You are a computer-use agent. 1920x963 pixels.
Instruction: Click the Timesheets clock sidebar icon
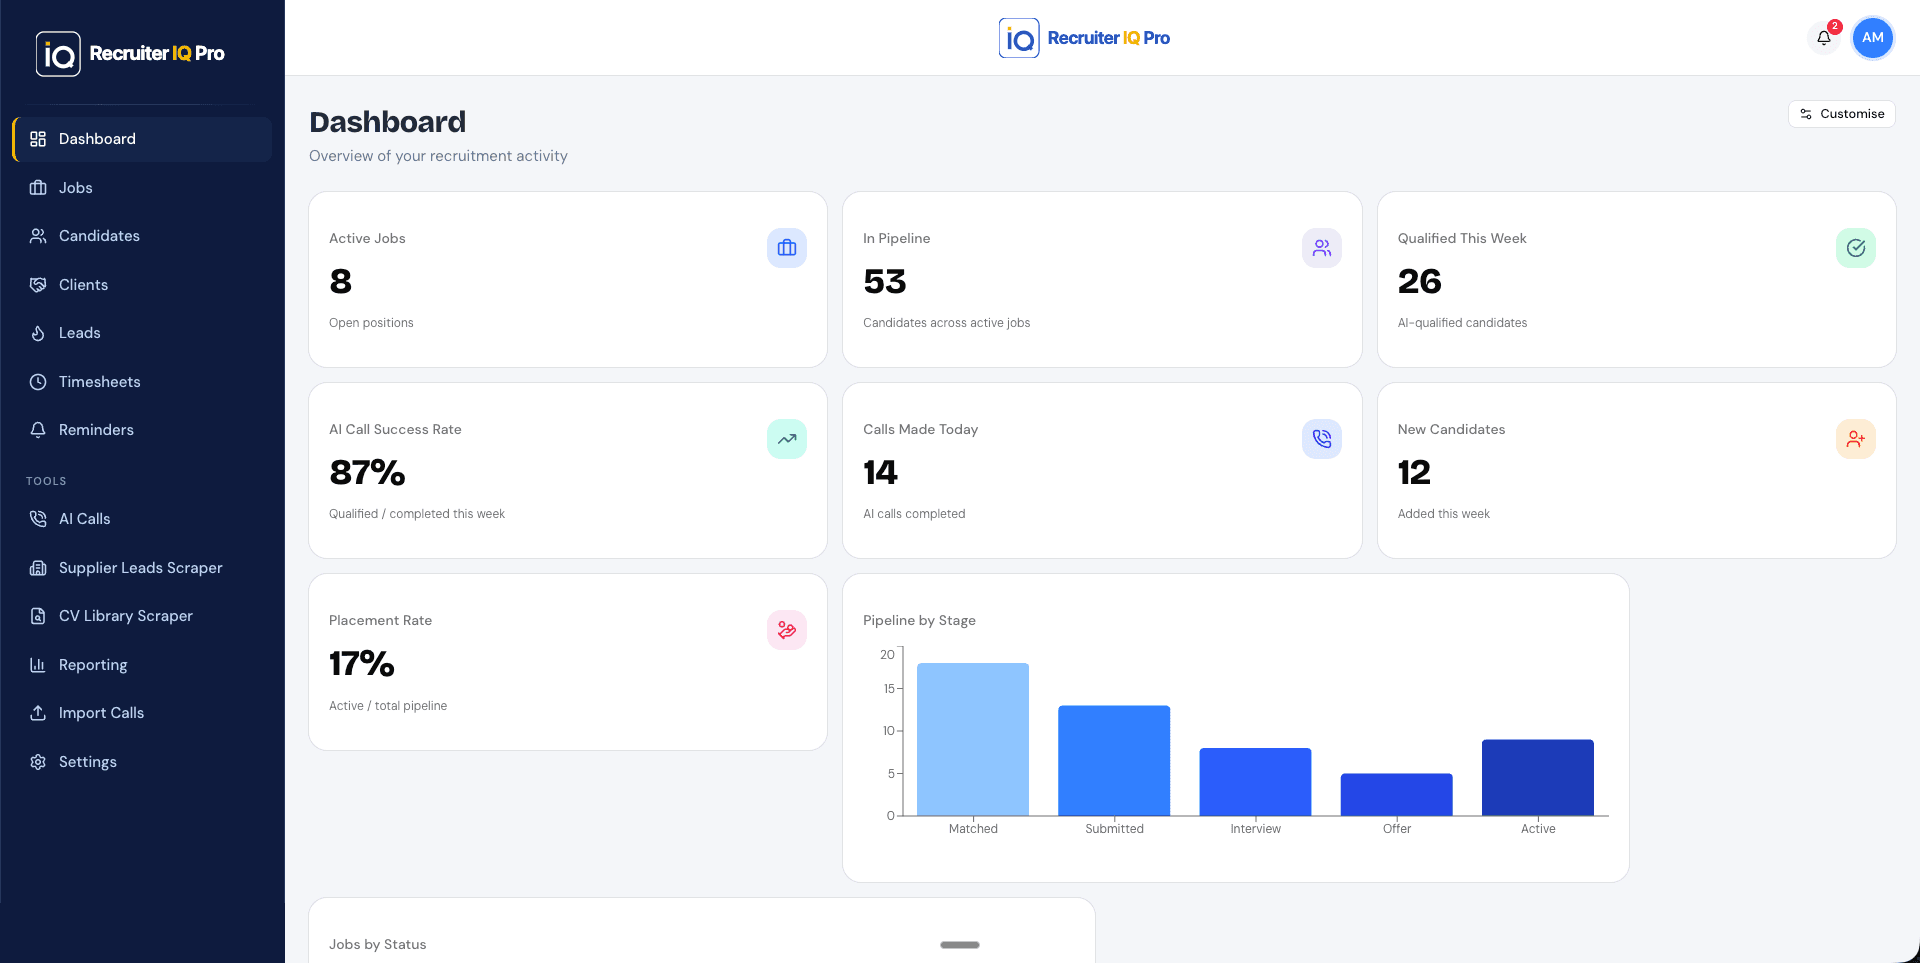(x=38, y=382)
